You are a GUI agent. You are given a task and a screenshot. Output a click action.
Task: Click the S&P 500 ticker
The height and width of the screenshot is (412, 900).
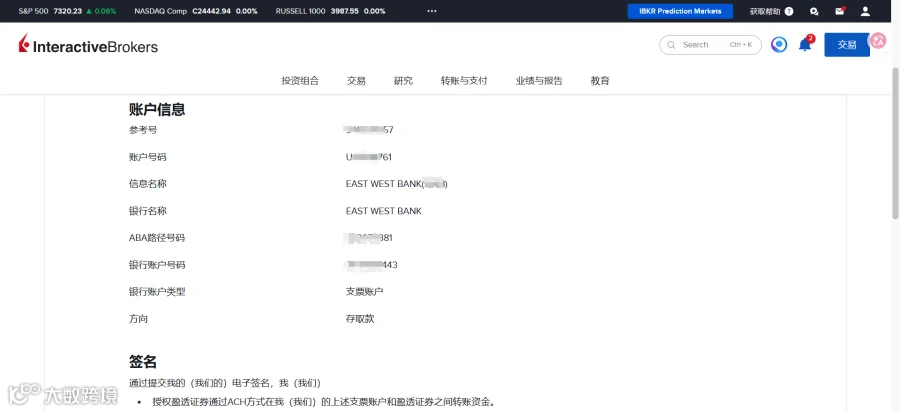coord(67,11)
